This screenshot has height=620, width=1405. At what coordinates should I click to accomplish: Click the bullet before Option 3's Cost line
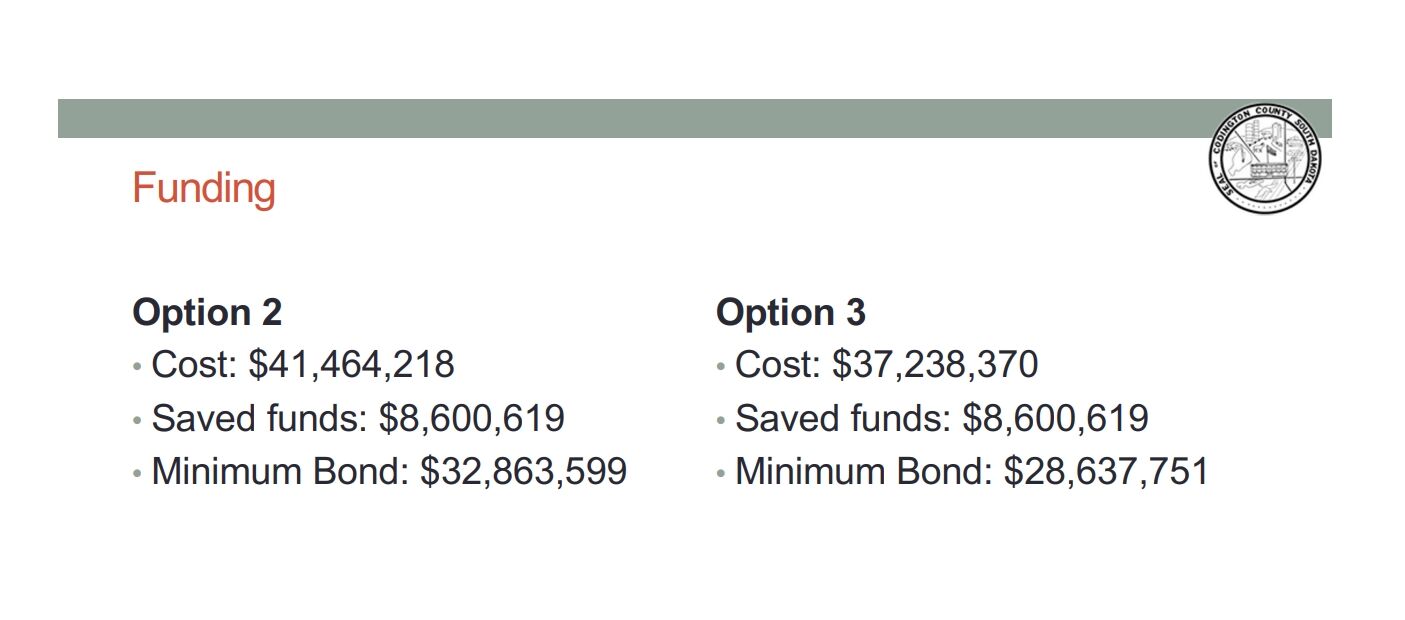point(721,367)
